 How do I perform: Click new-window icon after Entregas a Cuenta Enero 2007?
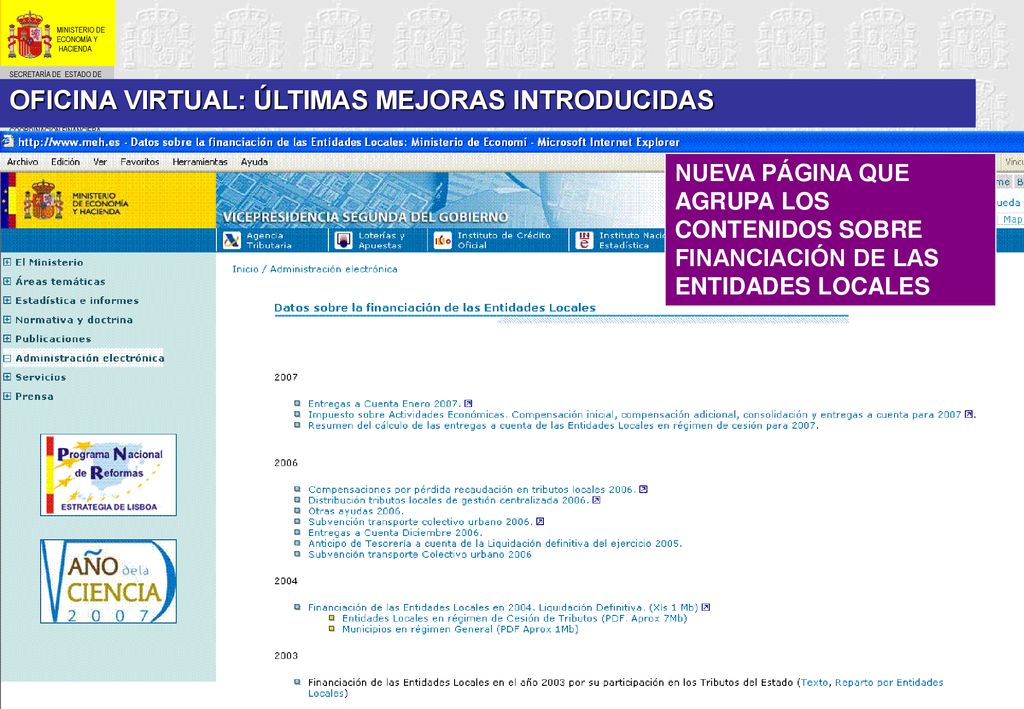(468, 403)
